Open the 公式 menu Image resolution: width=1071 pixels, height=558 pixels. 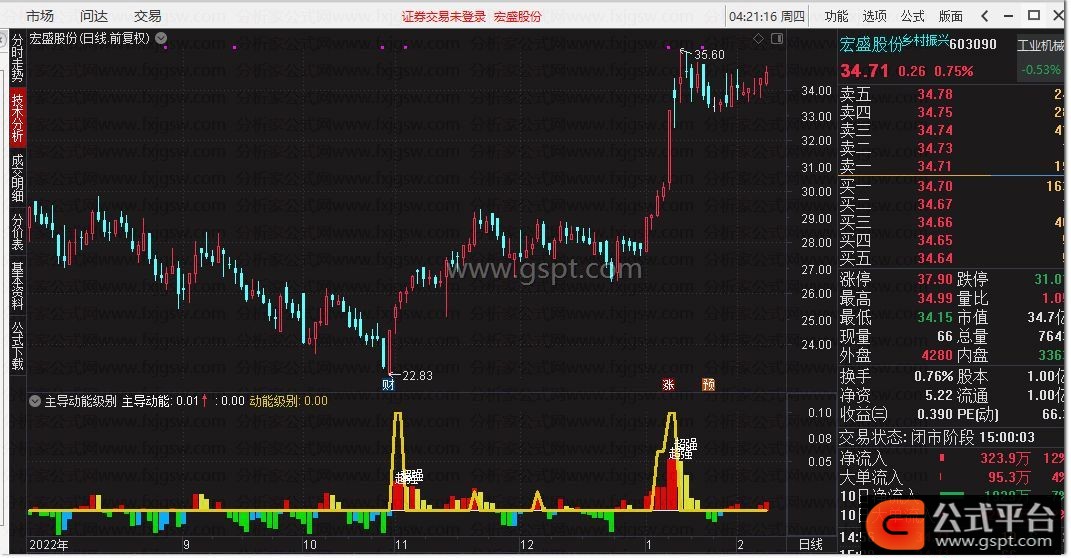click(913, 16)
